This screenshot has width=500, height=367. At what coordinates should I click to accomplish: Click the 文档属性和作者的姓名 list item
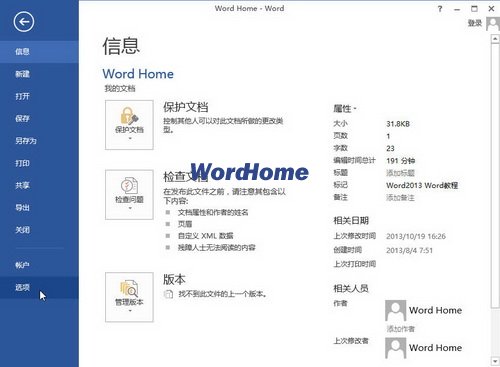[x=213, y=212]
